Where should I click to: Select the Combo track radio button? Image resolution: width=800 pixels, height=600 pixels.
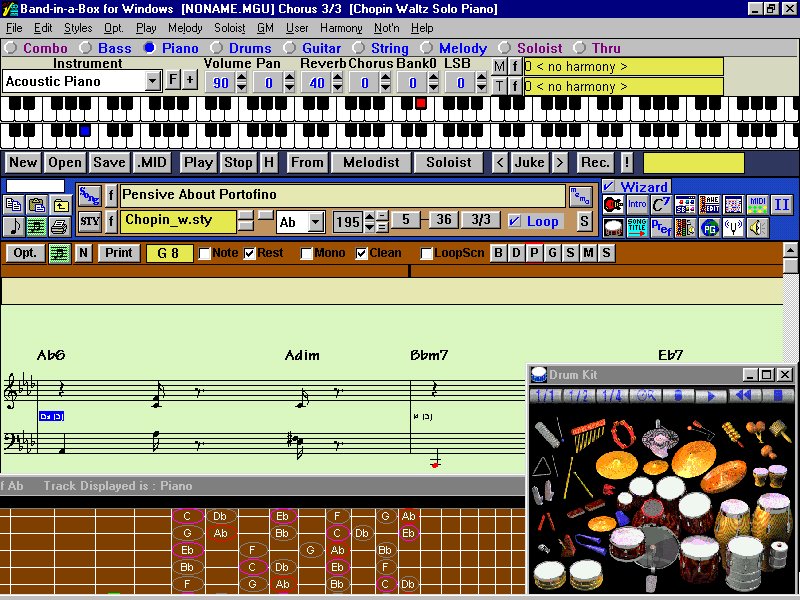point(10,48)
